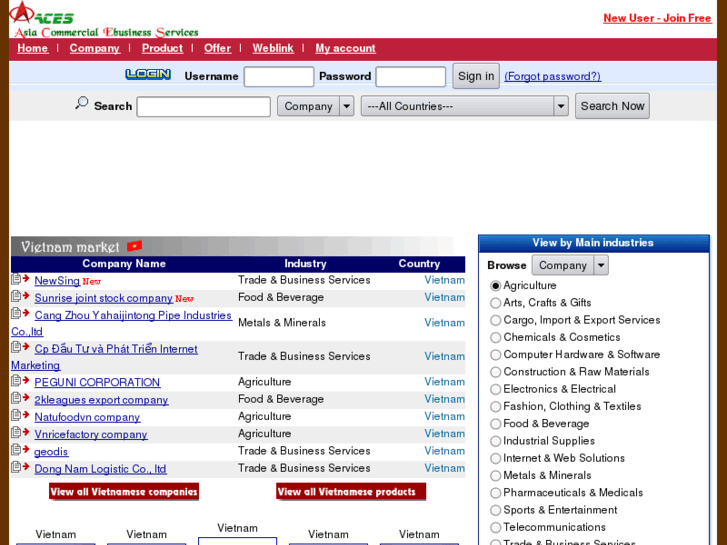This screenshot has width=727, height=545.
Task: Select Telecommunications radio button
Action: pyautogui.click(x=496, y=527)
